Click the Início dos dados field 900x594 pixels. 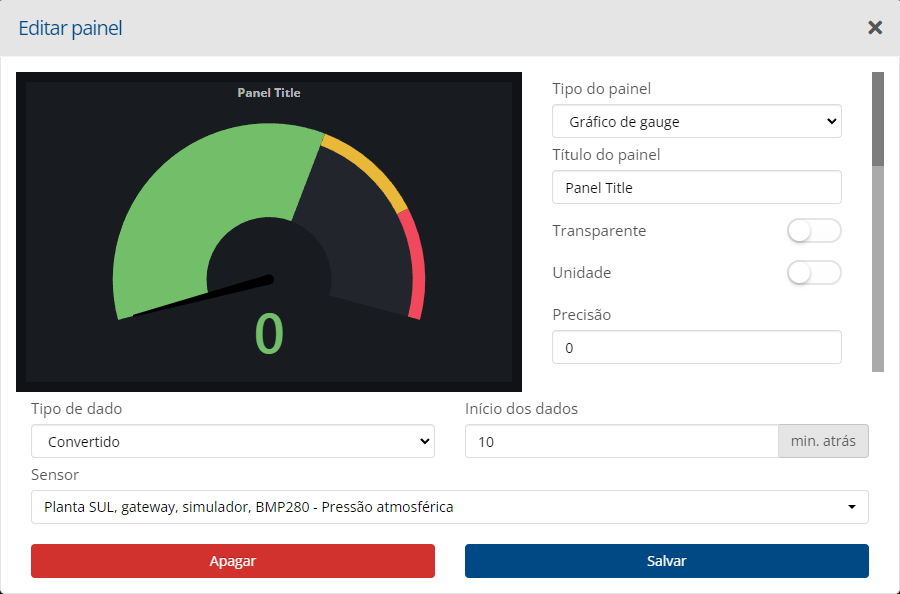coord(621,441)
